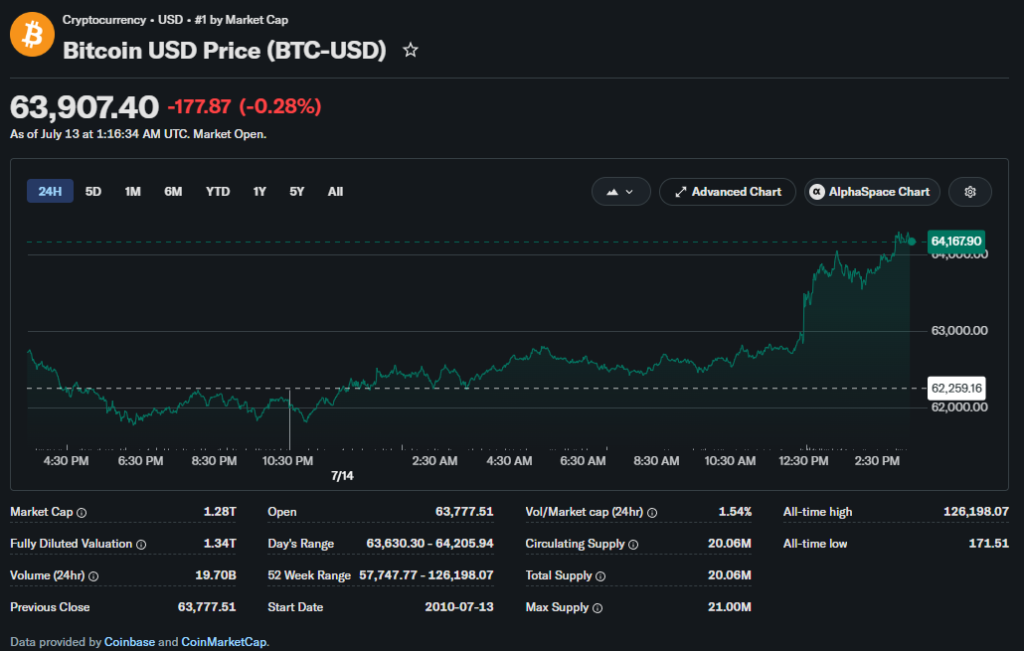Viewport: 1024px width, 651px height.
Task: Open the CoinMarketCap link
Action: pyautogui.click(x=223, y=642)
